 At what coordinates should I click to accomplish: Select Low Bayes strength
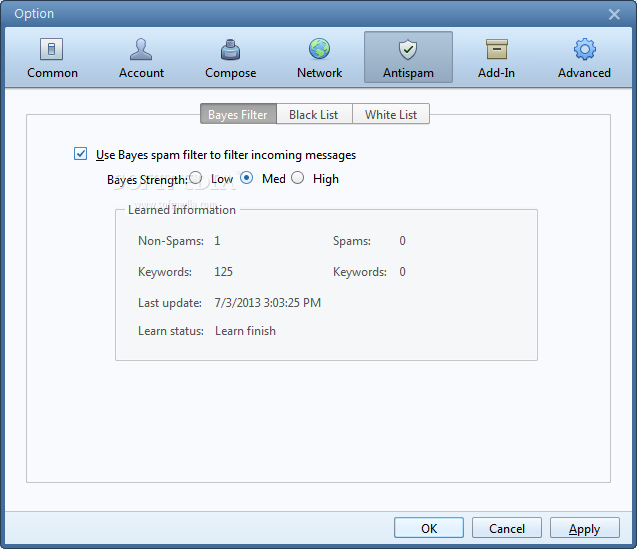(195, 178)
